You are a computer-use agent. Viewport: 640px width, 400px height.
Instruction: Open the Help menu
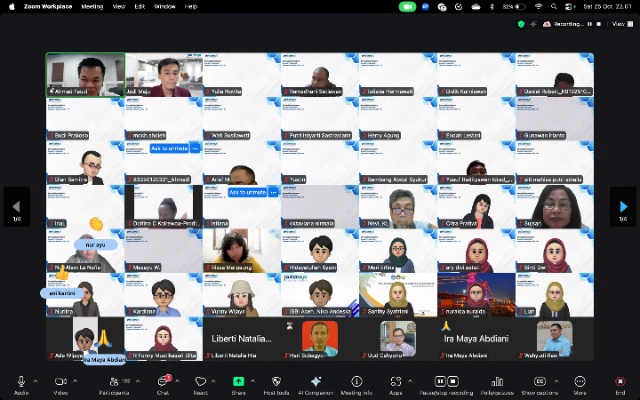191,7
